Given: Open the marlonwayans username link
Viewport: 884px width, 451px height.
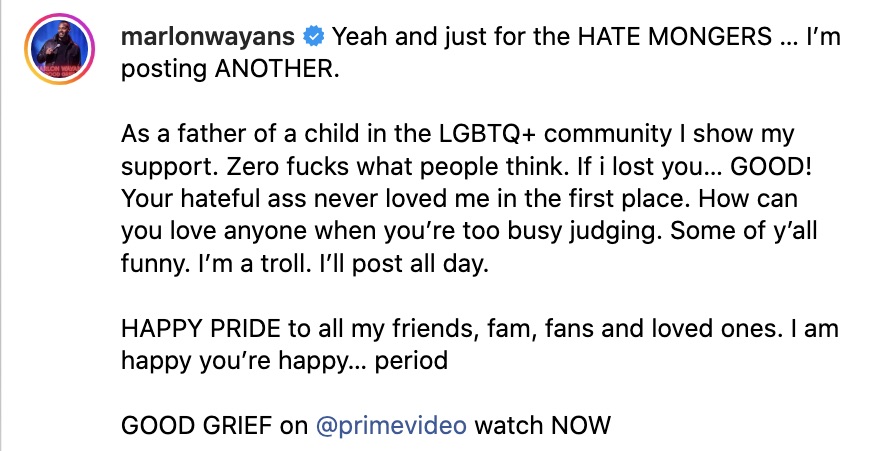Looking at the screenshot, I should [208, 39].
